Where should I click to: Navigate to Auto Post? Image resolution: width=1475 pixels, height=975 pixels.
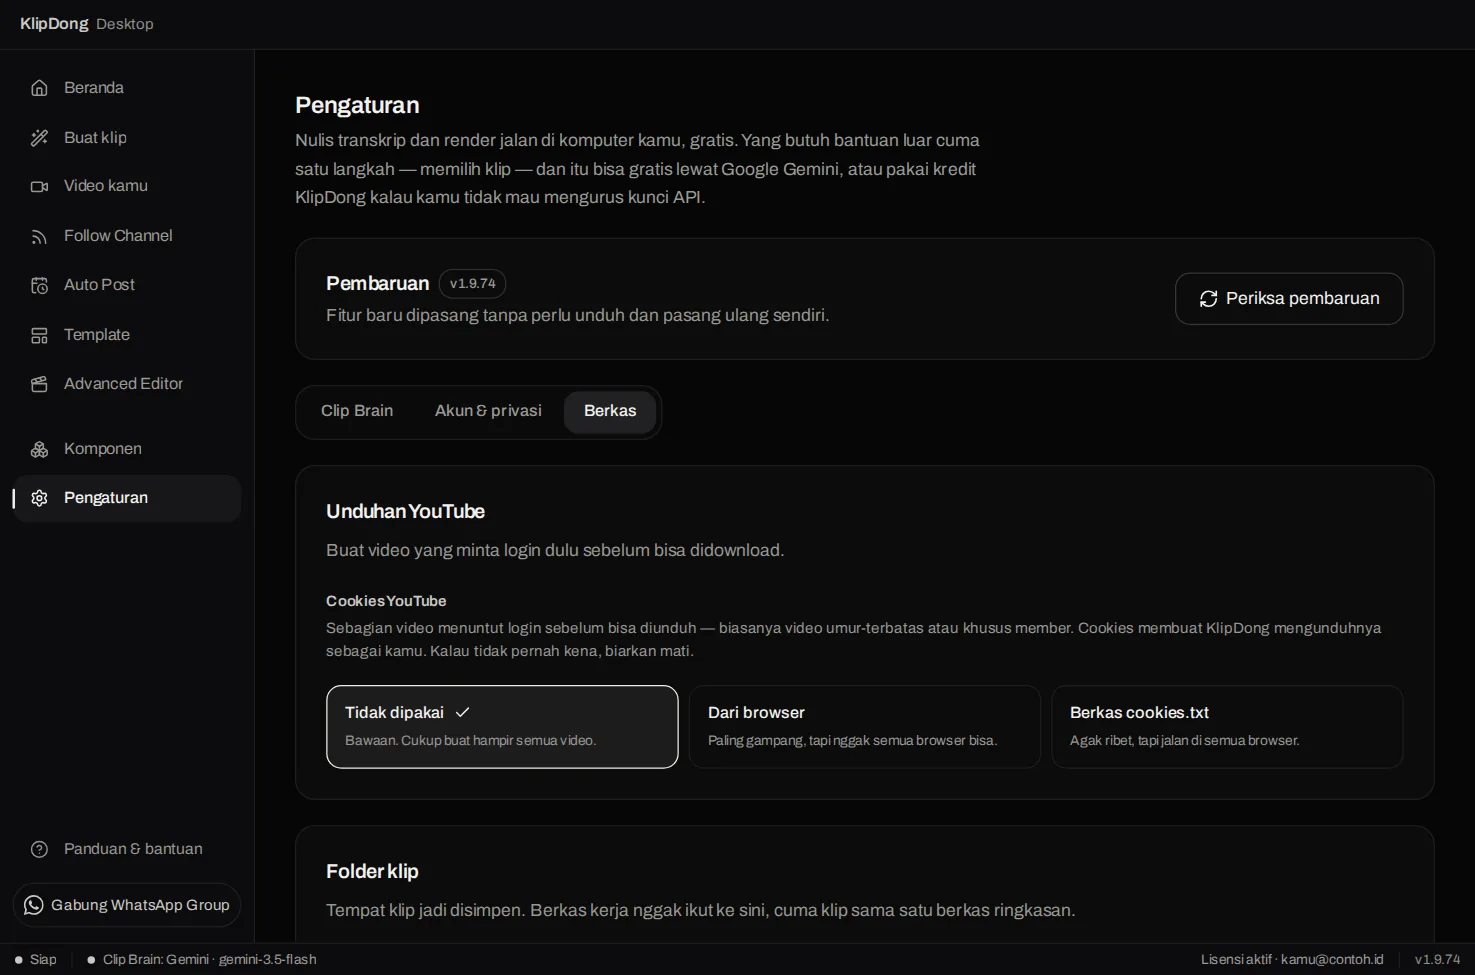[x=127, y=285]
